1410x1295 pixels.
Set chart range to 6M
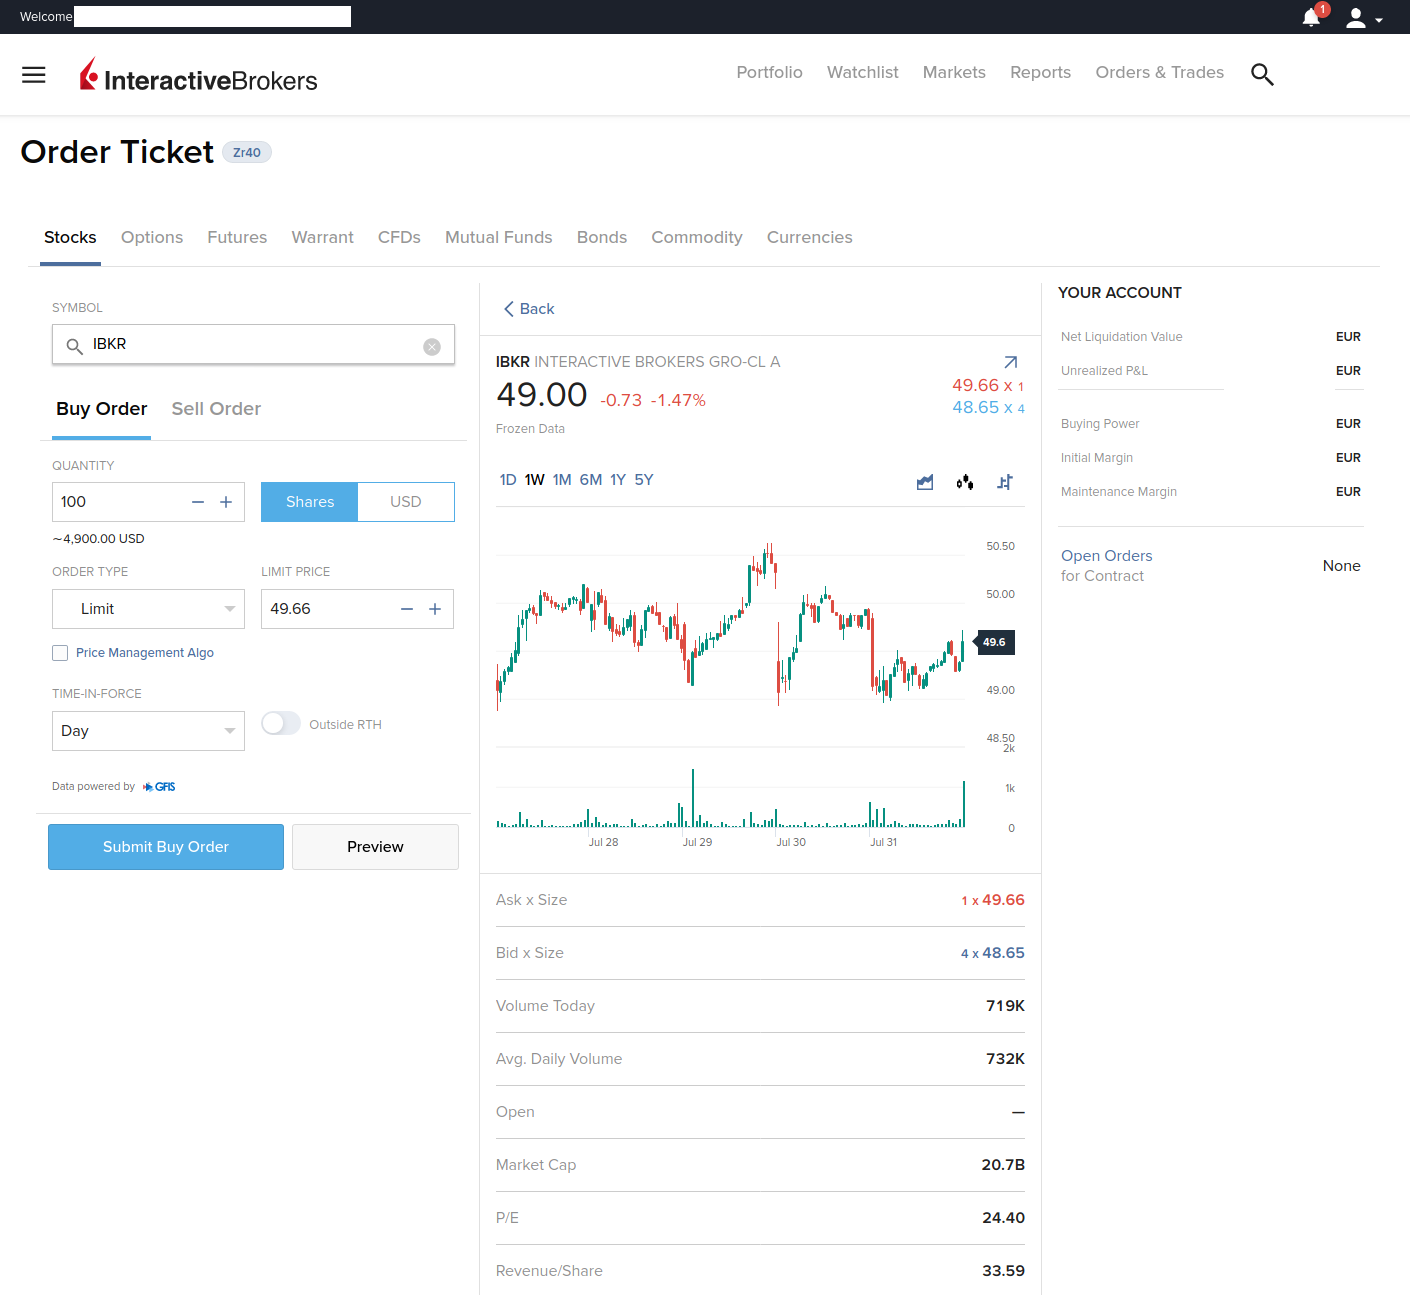point(591,480)
